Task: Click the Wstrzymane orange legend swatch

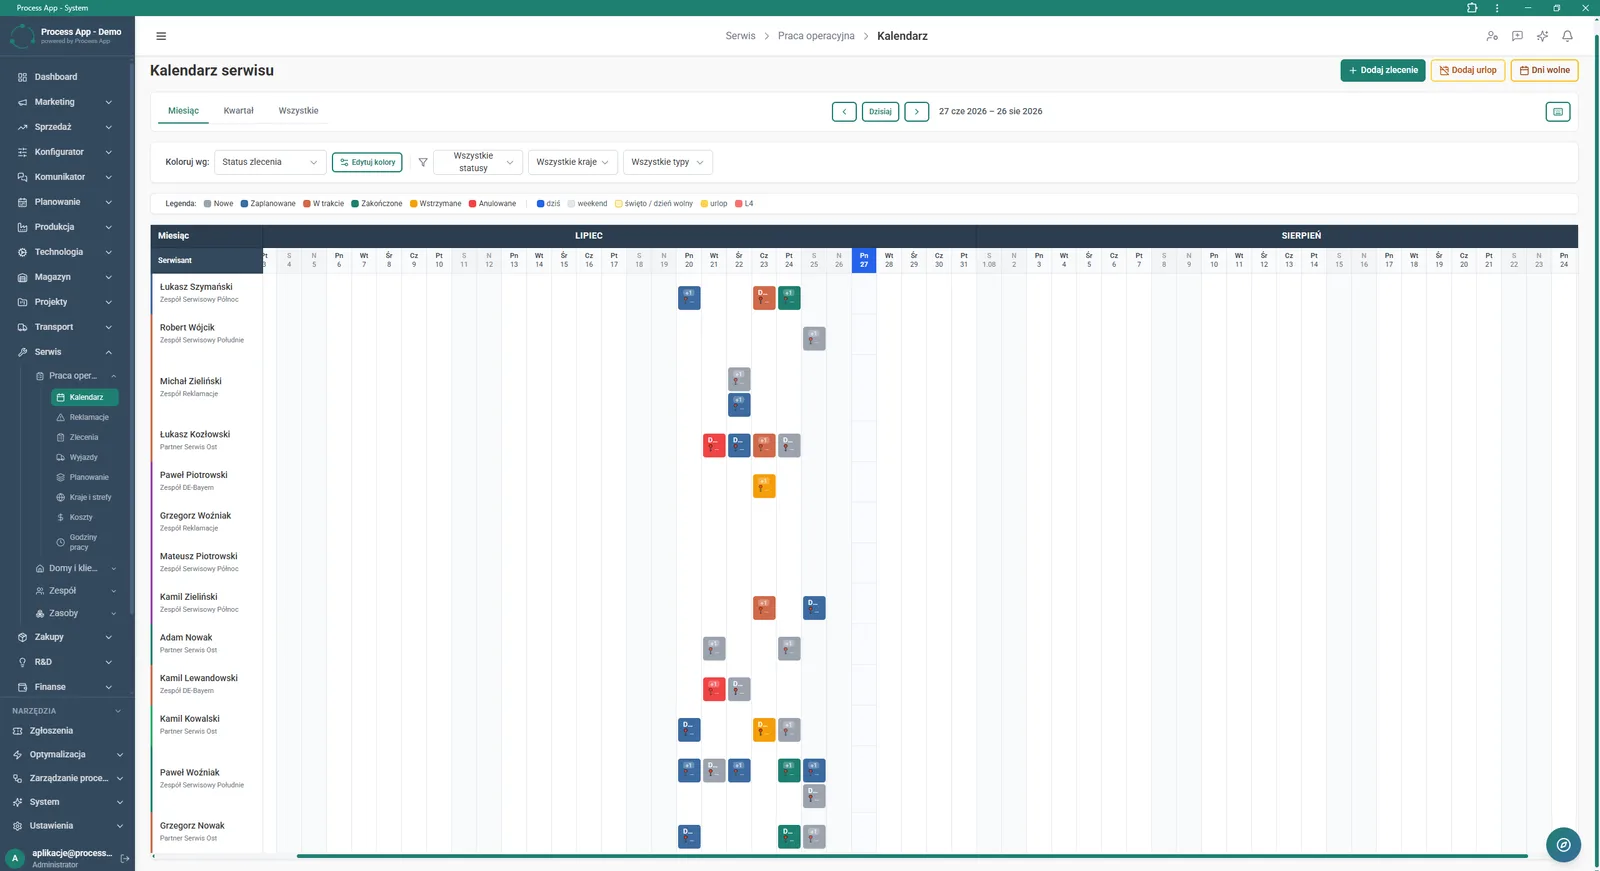Action: click(x=413, y=204)
